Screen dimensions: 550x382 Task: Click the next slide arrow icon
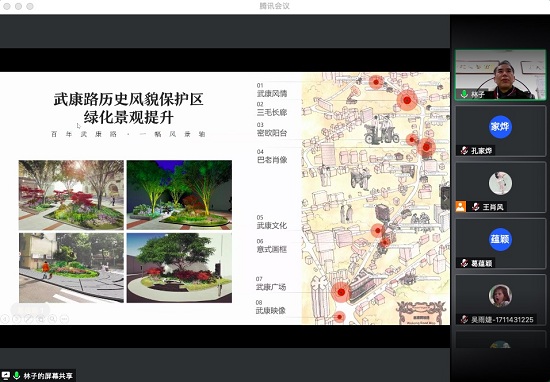click(x=16, y=319)
